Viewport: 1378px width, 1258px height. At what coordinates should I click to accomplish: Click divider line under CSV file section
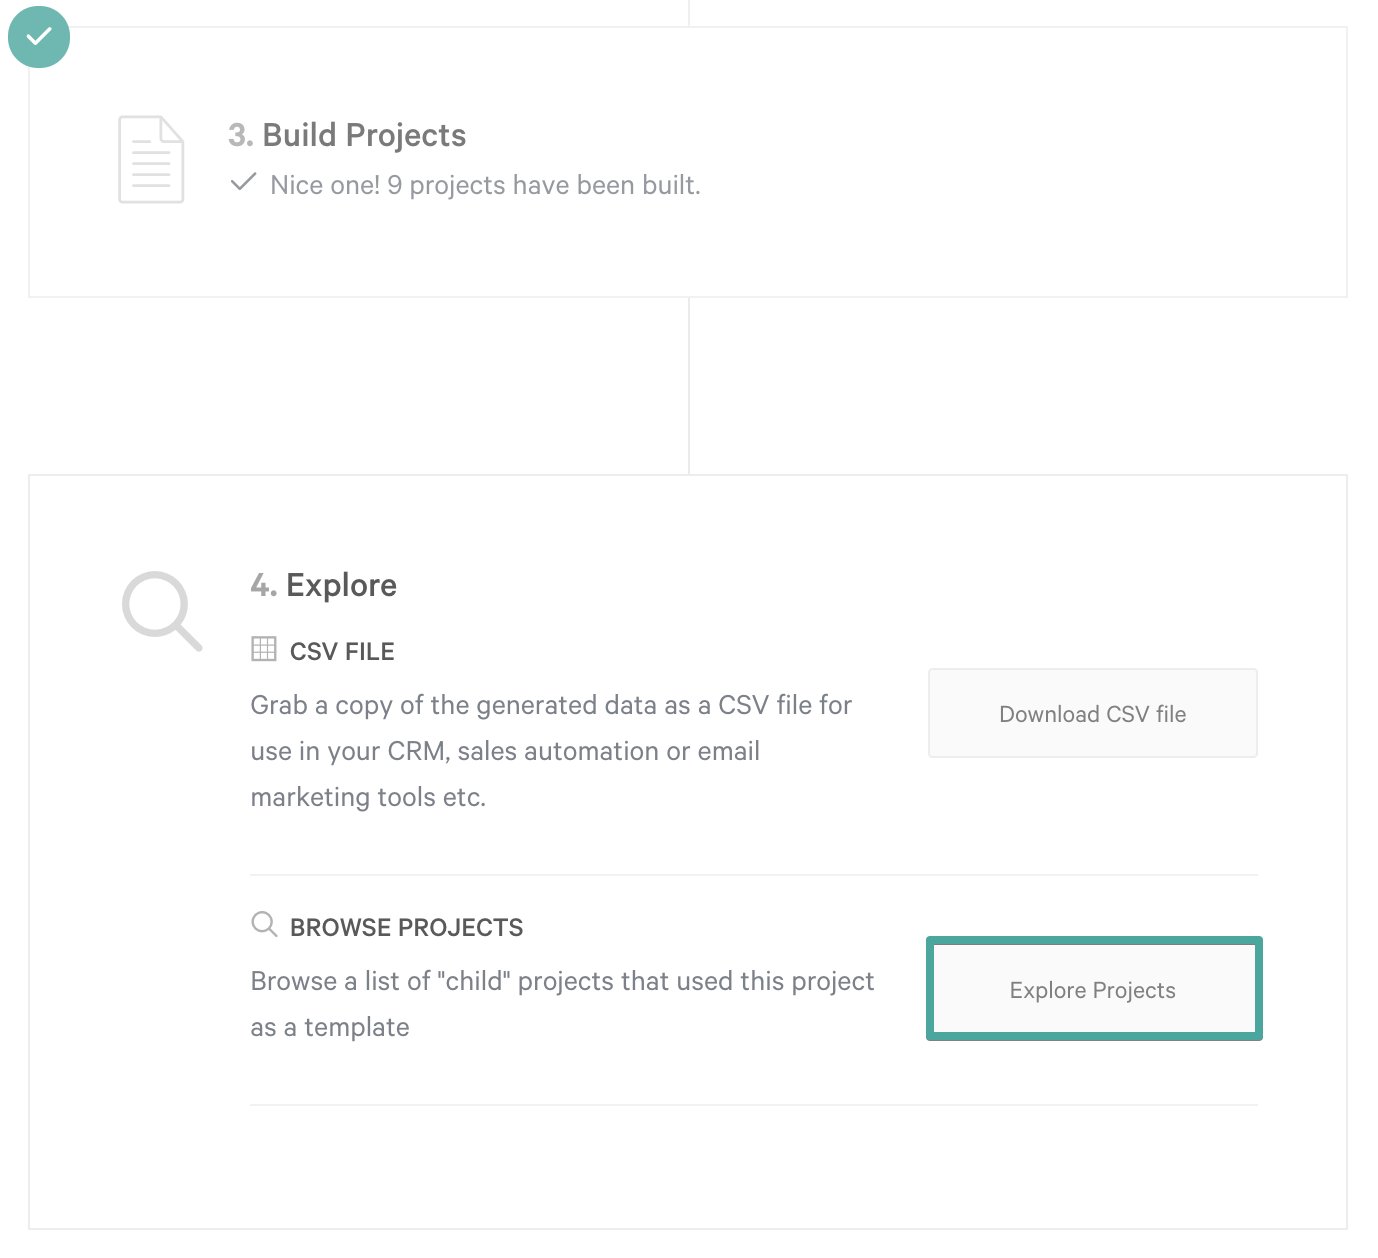coord(754,875)
